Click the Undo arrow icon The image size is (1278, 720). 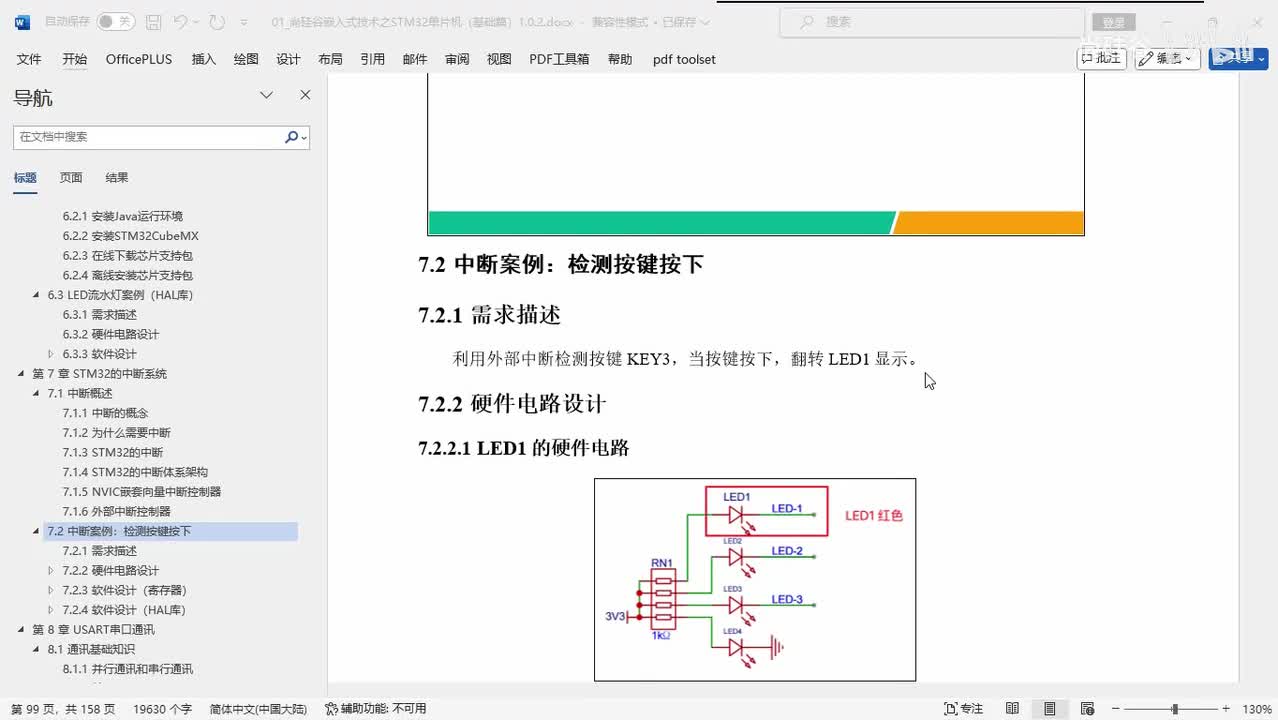pyautogui.click(x=180, y=21)
